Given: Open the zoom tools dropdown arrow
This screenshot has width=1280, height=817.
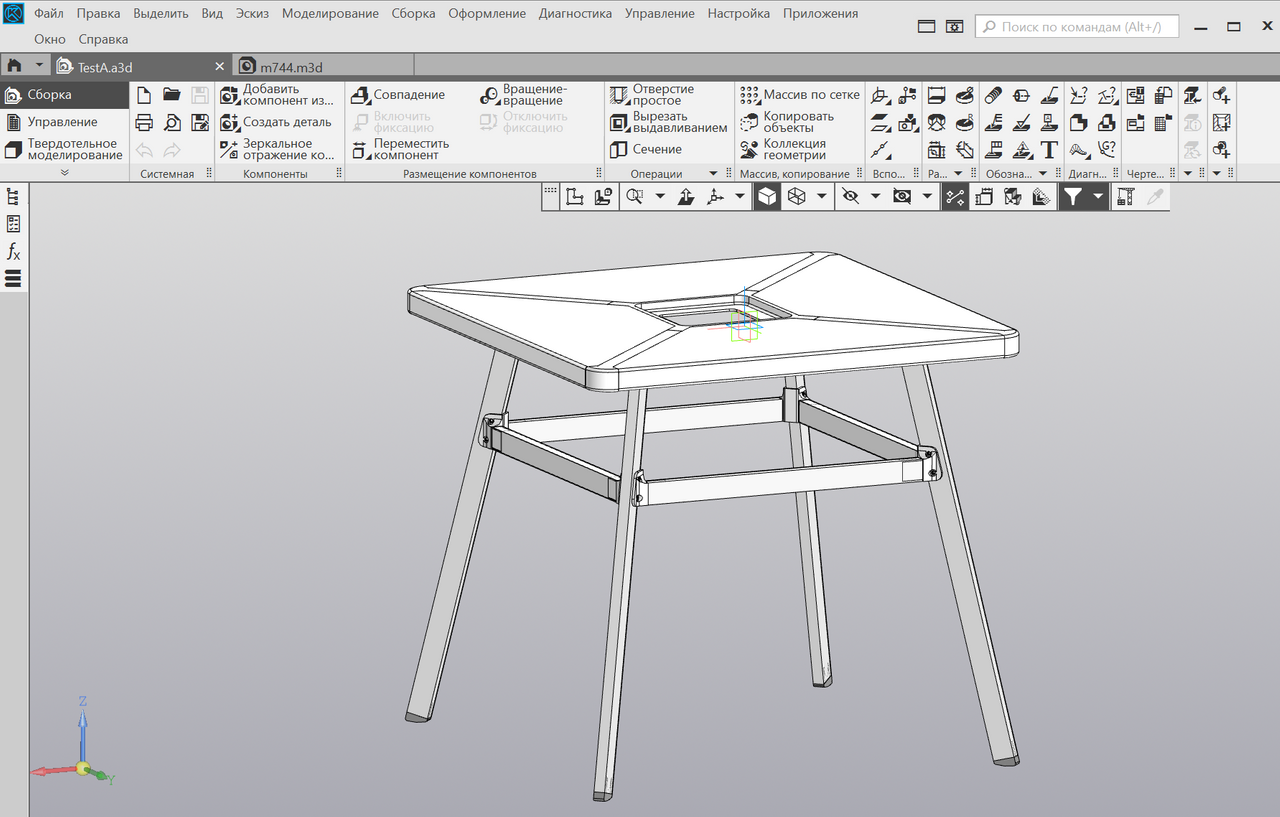Looking at the screenshot, I should click(x=660, y=197).
